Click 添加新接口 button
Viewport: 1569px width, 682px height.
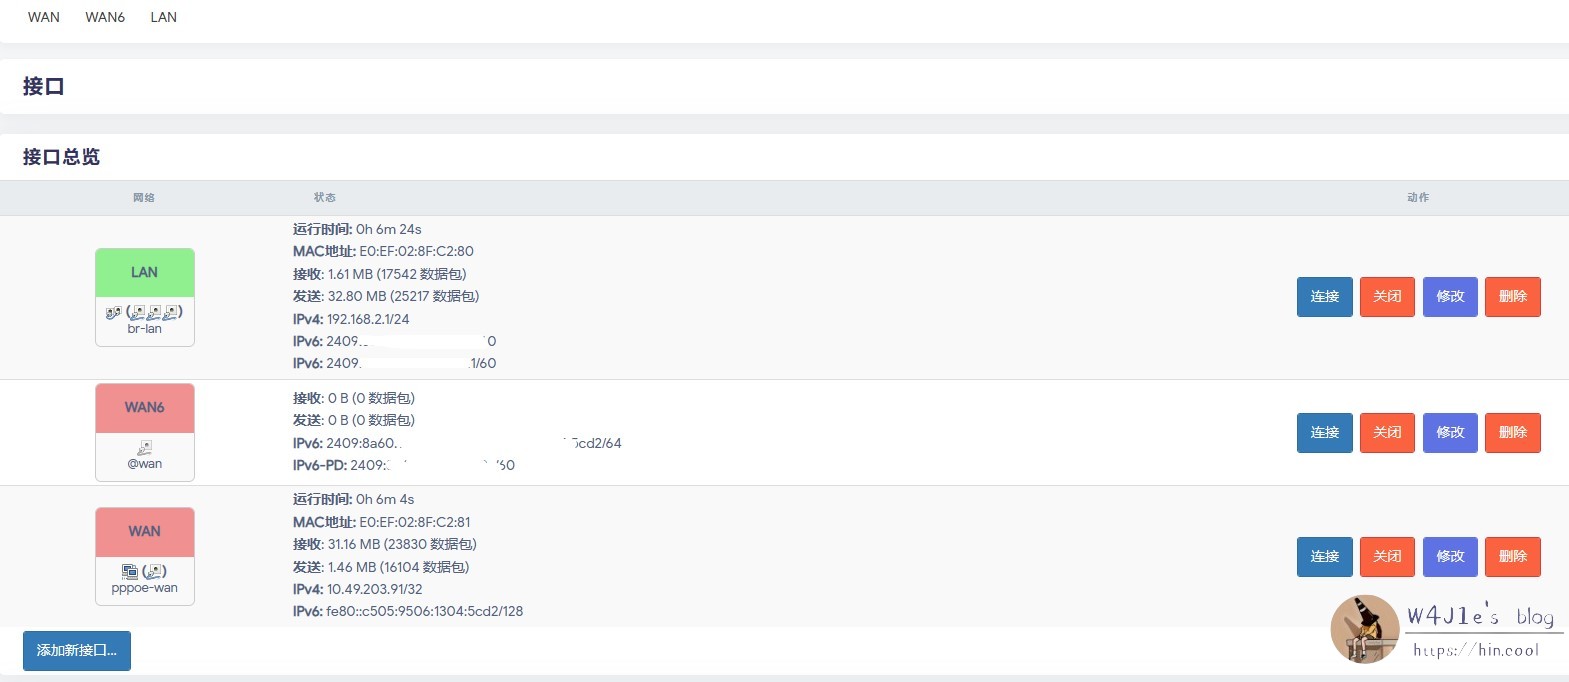[77, 651]
